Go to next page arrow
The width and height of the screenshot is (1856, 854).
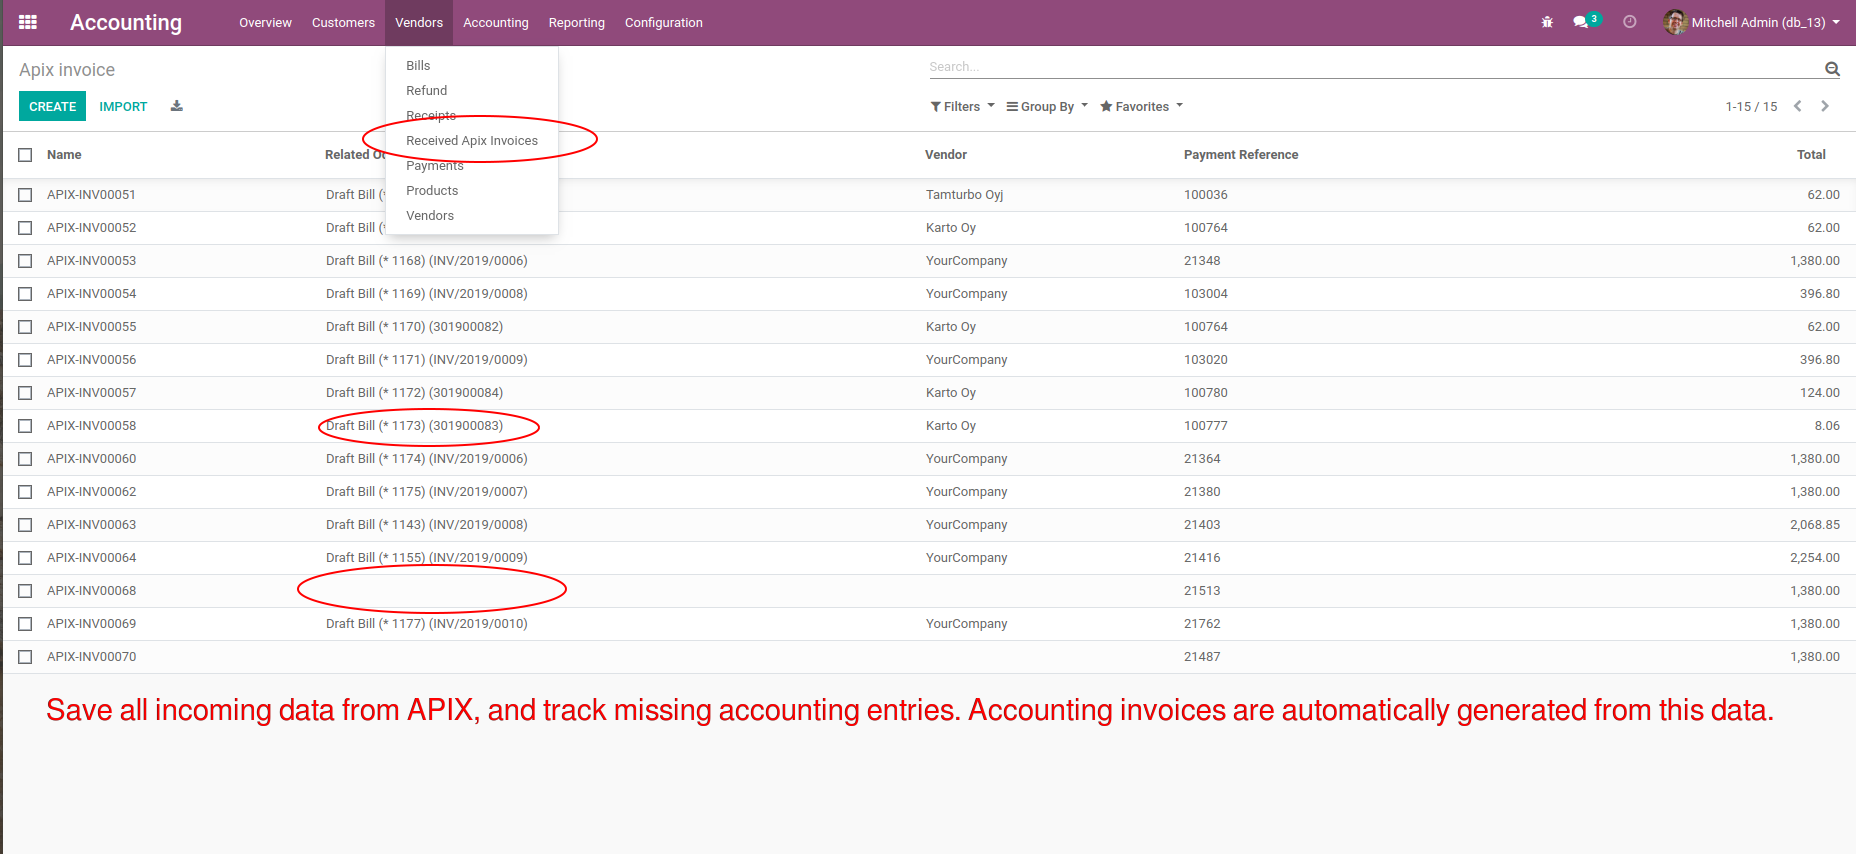point(1825,106)
